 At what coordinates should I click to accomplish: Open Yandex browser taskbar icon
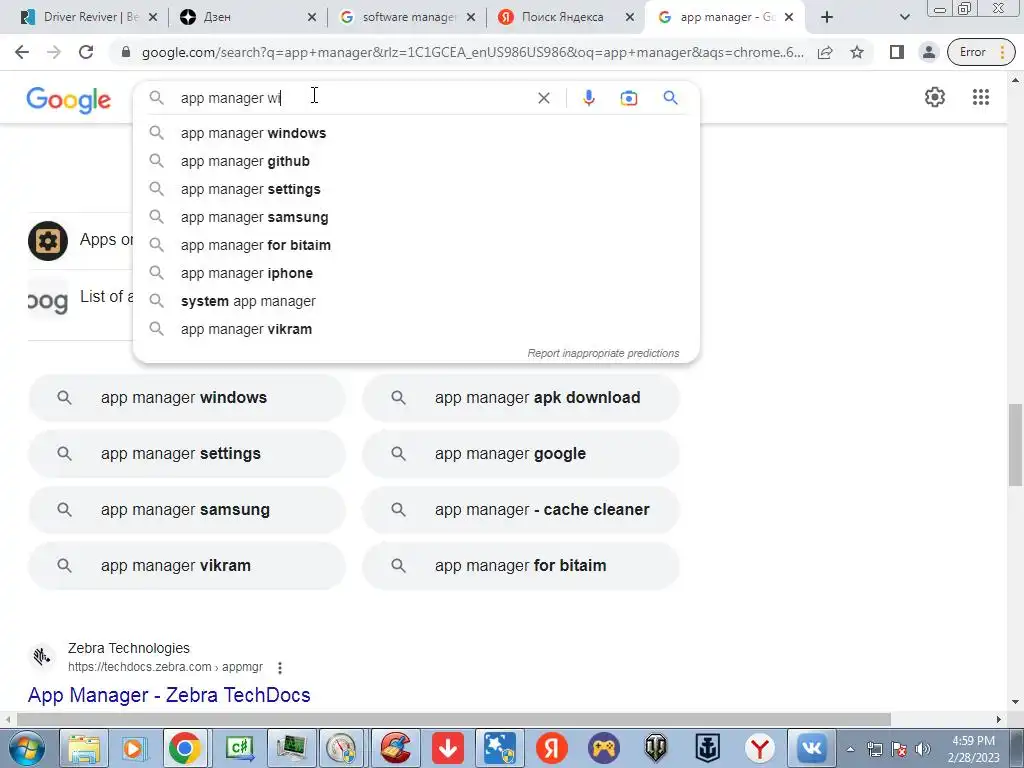760,748
